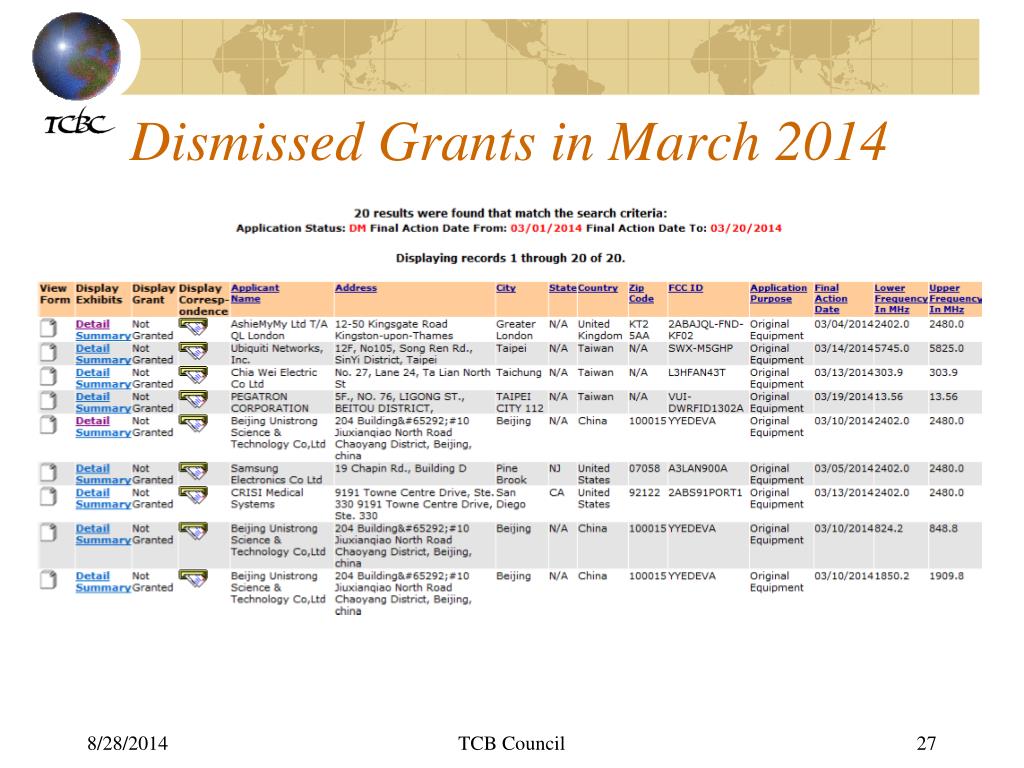Open View Form icon for Beijing Unistrong 824.2 row
Image resolution: width=1024 pixels, height=768 pixels.
[48, 532]
